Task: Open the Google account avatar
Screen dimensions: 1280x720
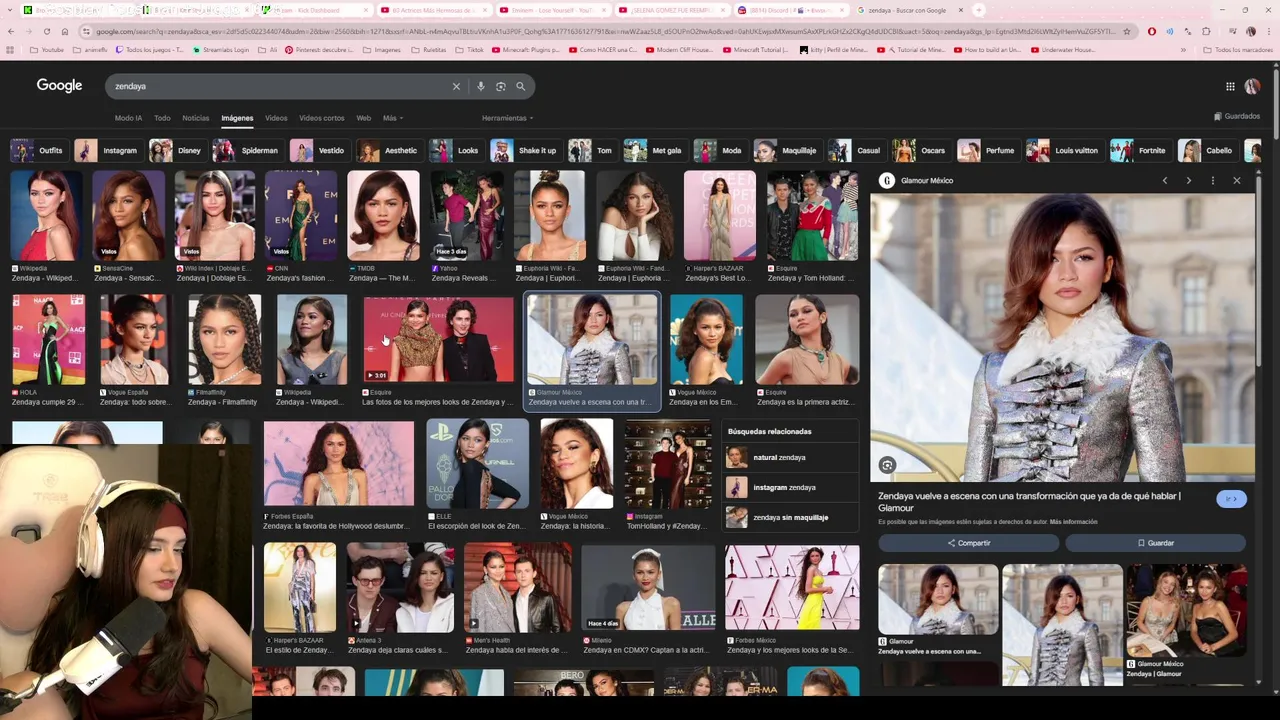Action: coord(1252,86)
